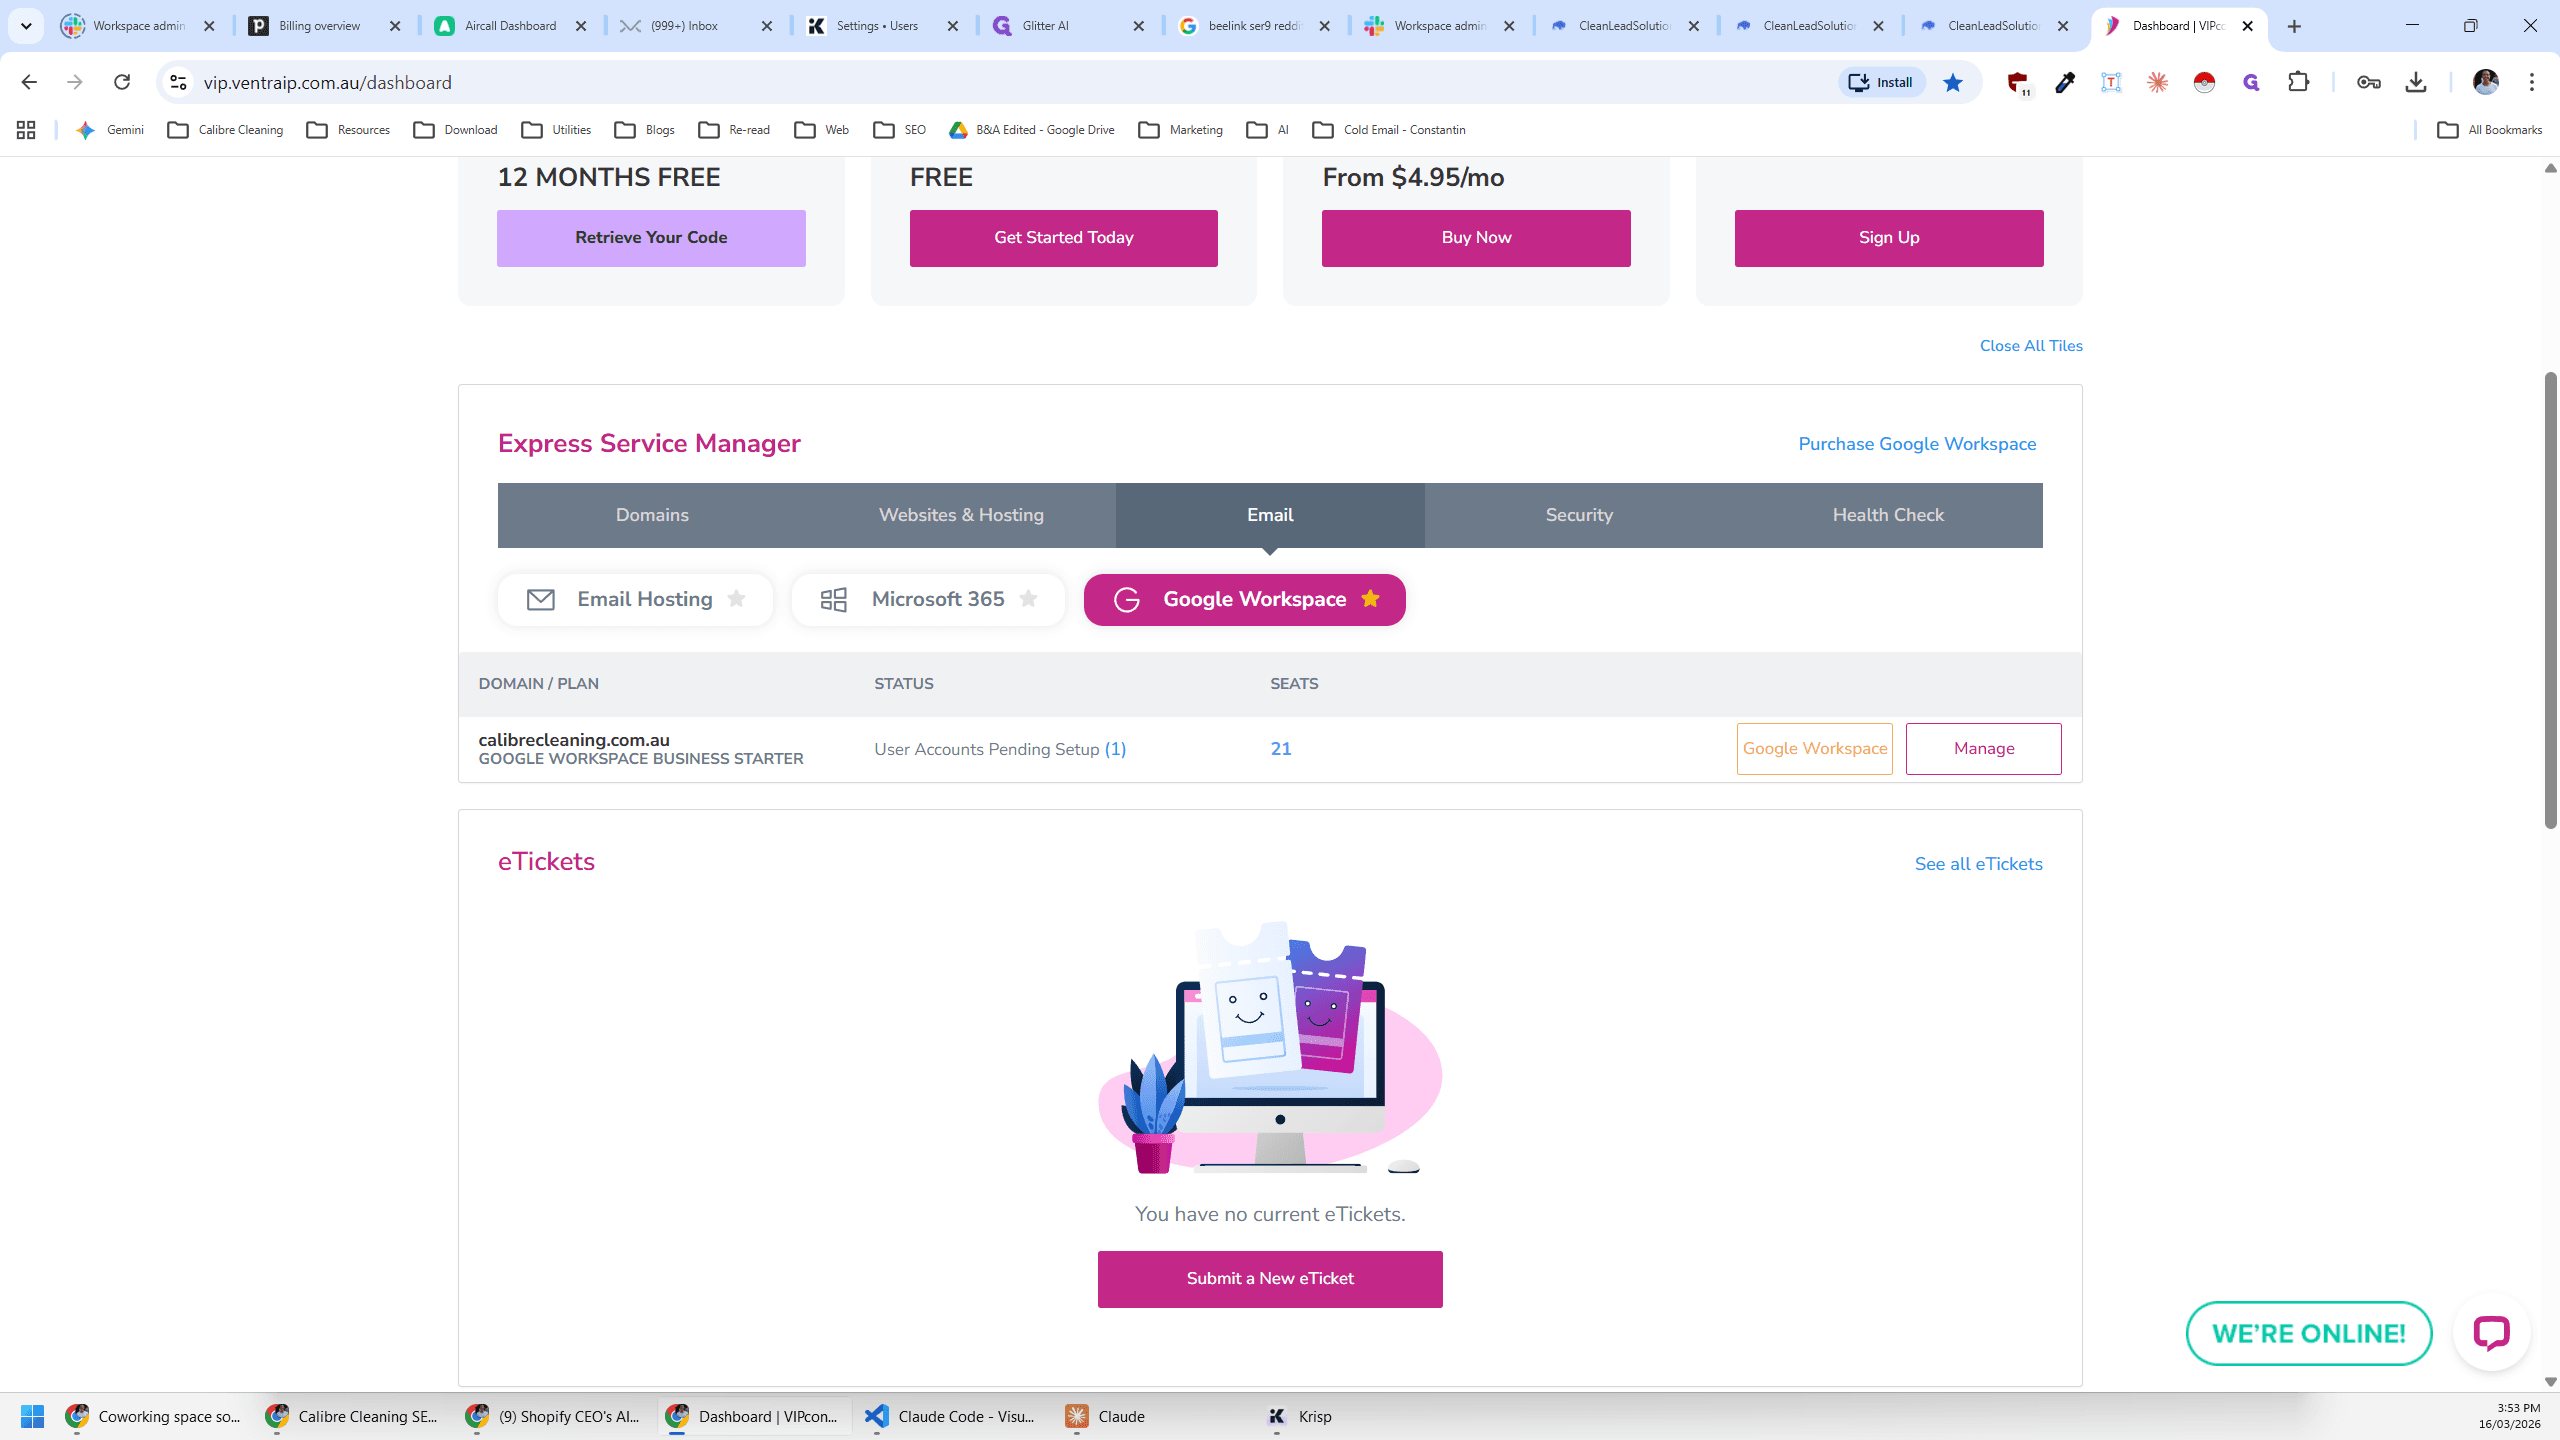This screenshot has width=2560, height=1440.
Task: Click the Buy Now button
Action: pos(1476,238)
